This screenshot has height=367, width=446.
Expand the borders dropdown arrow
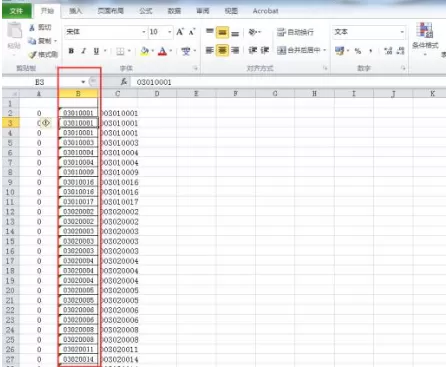(x=129, y=51)
